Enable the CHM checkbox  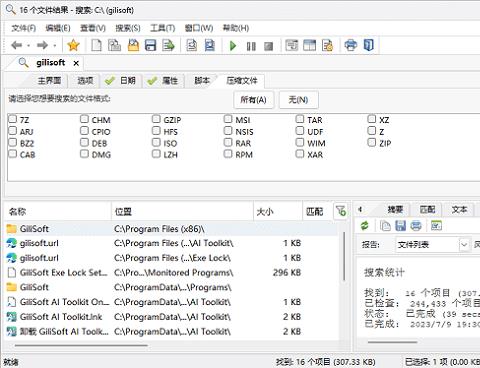84,119
